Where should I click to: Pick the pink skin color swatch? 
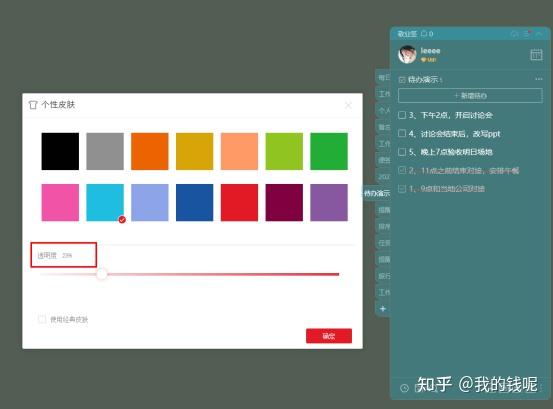click(60, 202)
